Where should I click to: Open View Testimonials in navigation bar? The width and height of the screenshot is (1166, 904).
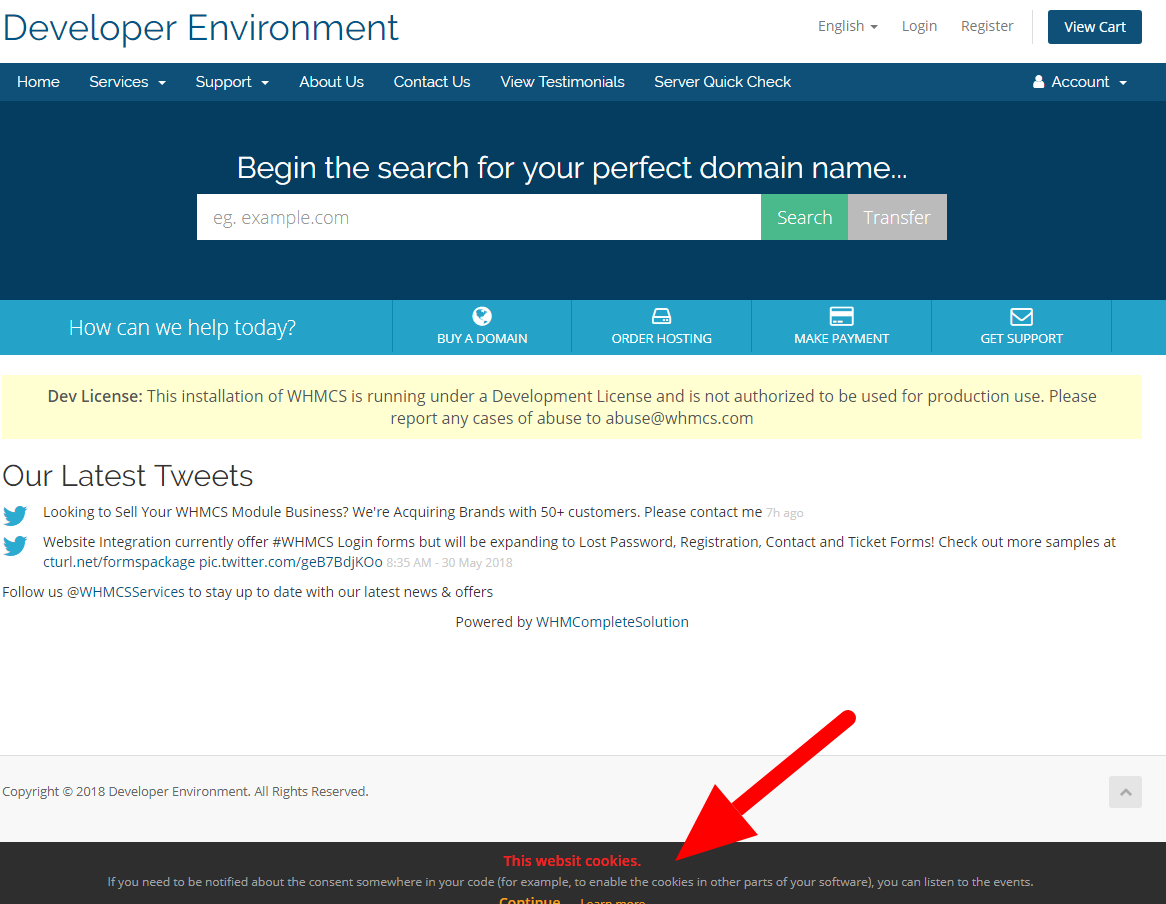coord(562,82)
